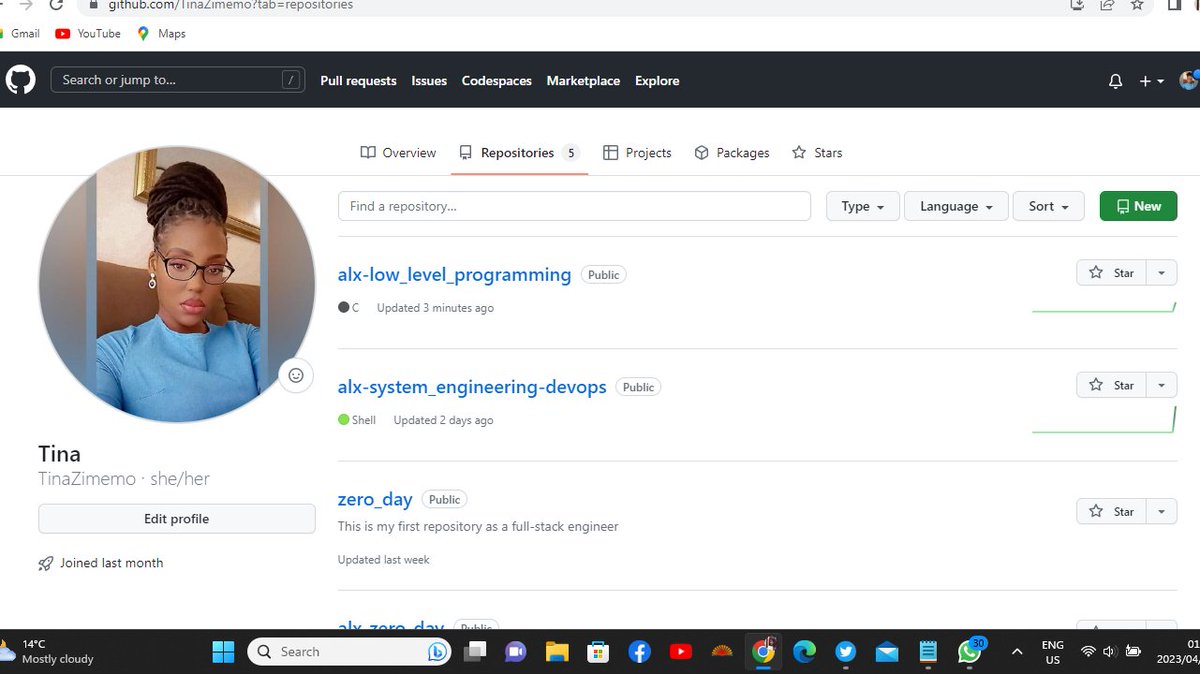
Task: Open the zero_day repository
Action: point(375,499)
